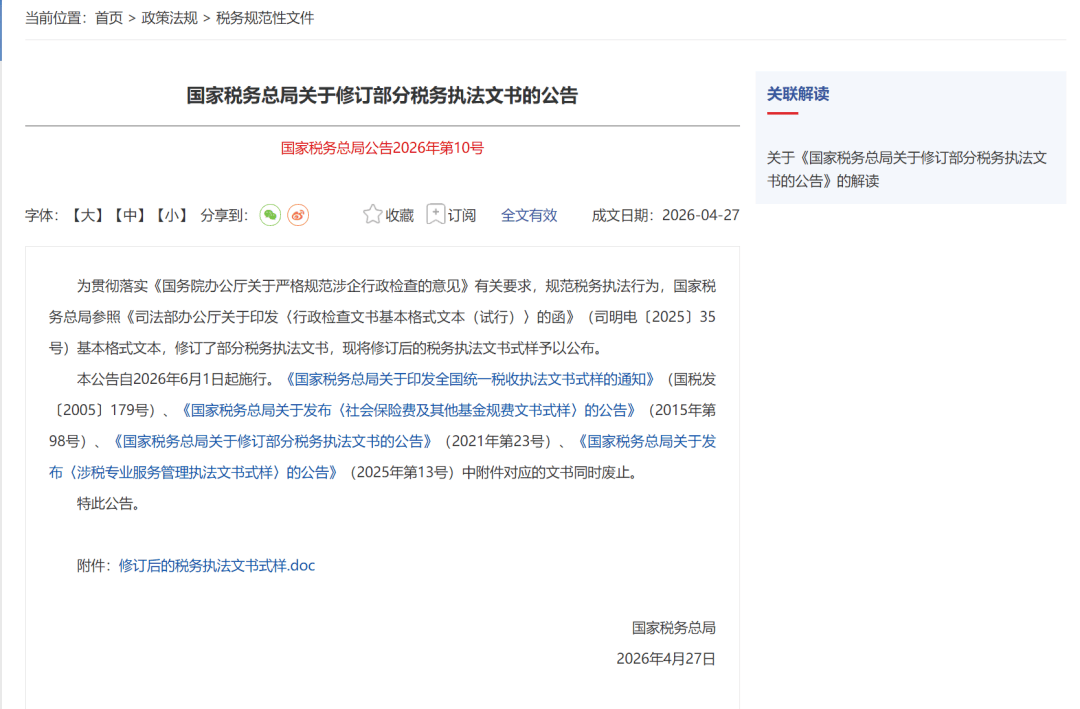The image size is (1080, 709).
Task: Set font size to 大
Action: [87, 216]
